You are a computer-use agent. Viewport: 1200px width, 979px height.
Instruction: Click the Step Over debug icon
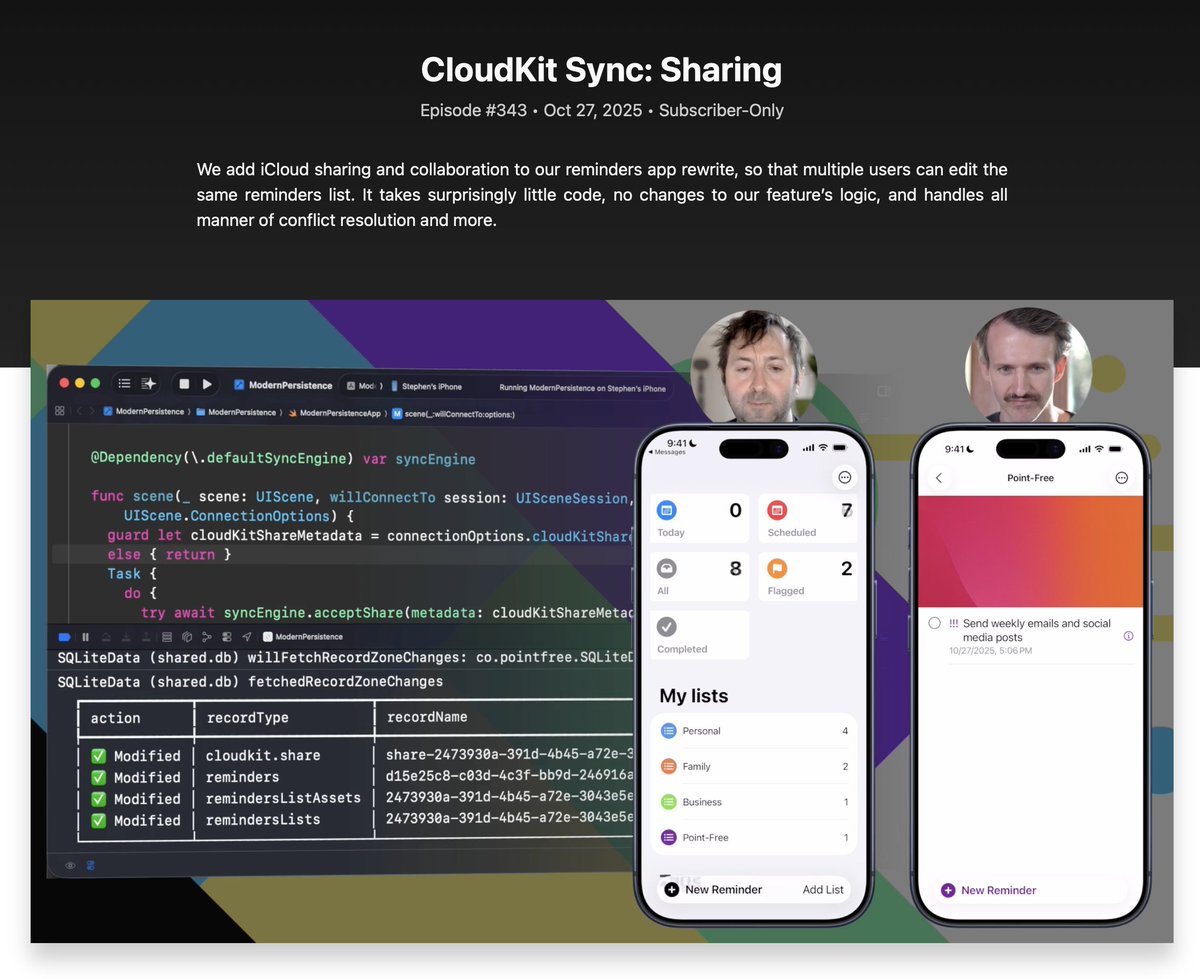click(x=106, y=637)
